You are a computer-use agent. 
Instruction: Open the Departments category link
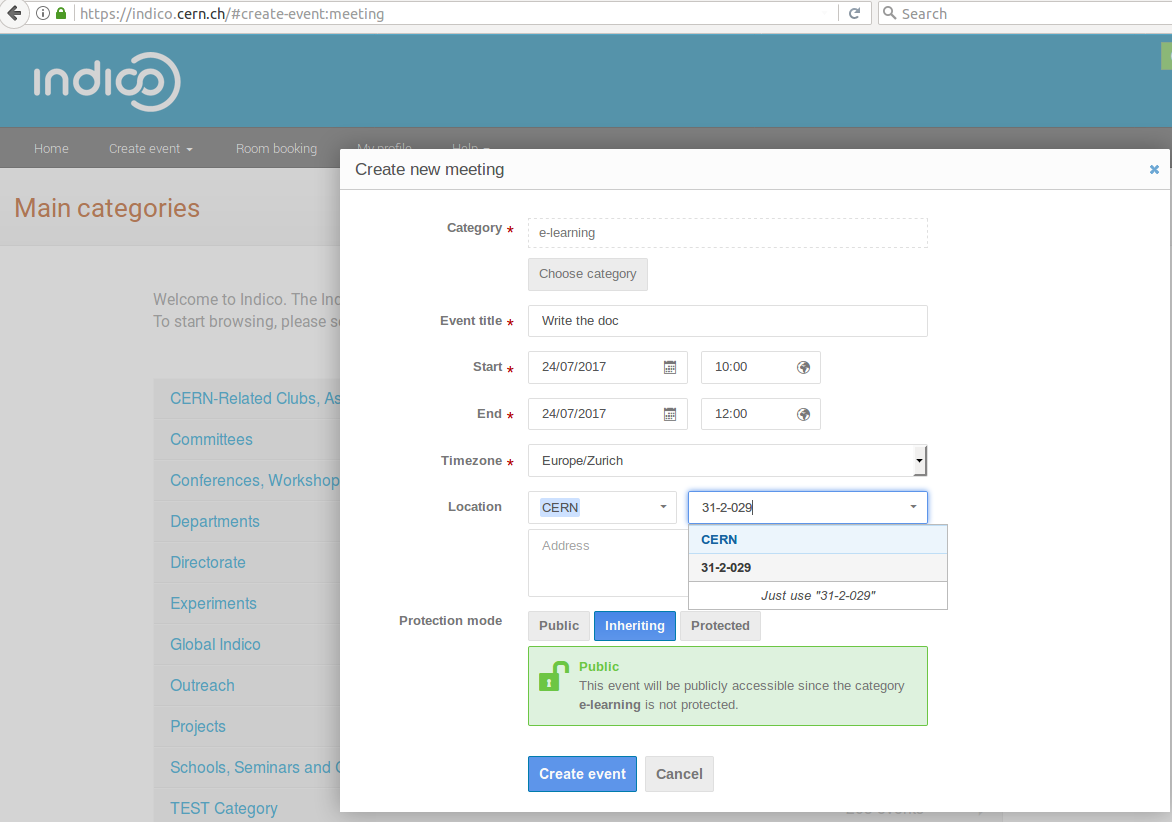215,522
